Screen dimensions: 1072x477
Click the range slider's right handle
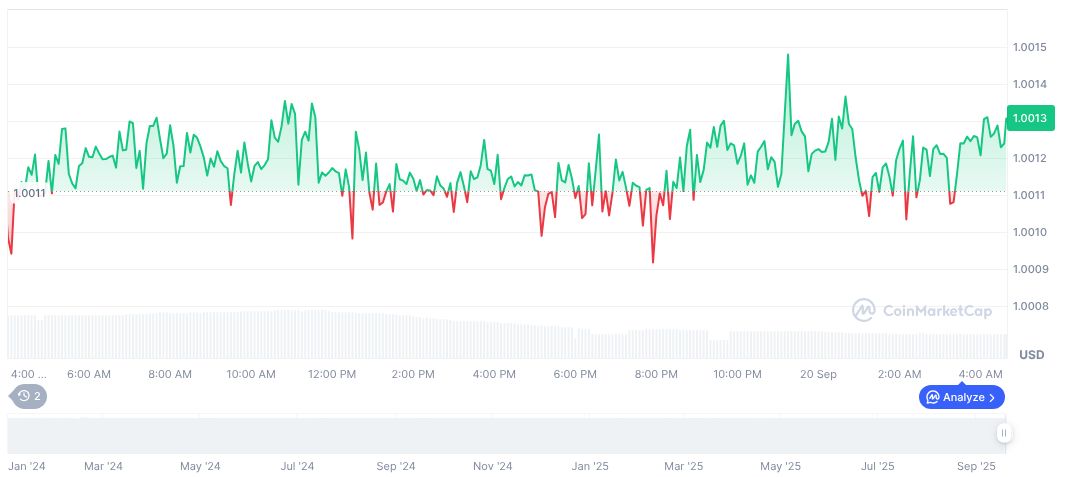point(1003,433)
